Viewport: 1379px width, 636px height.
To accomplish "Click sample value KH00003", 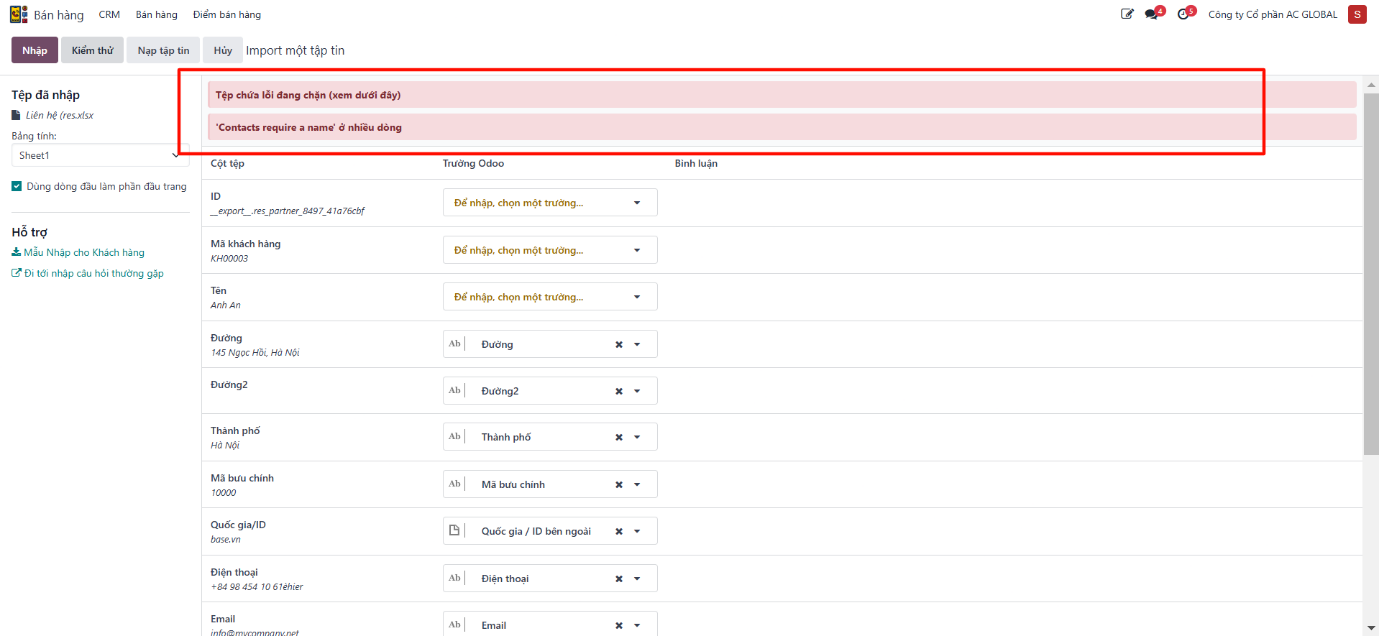I will click(229, 258).
